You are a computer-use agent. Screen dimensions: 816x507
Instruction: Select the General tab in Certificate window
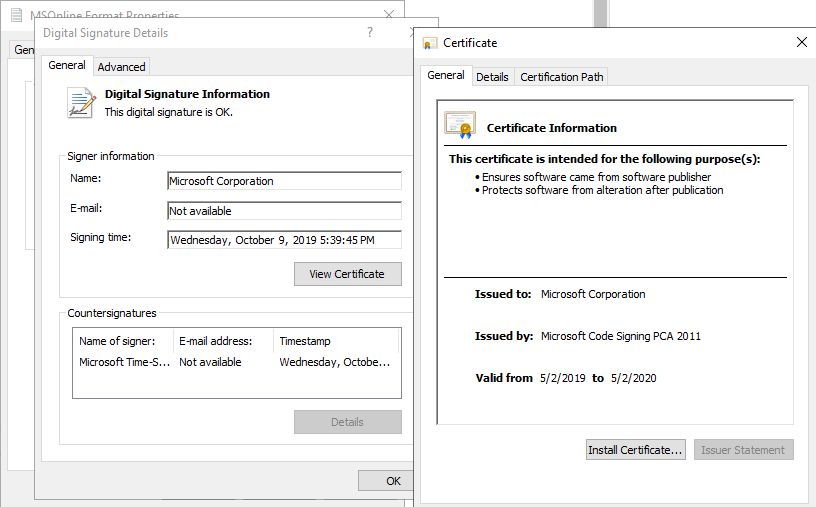(445, 76)
